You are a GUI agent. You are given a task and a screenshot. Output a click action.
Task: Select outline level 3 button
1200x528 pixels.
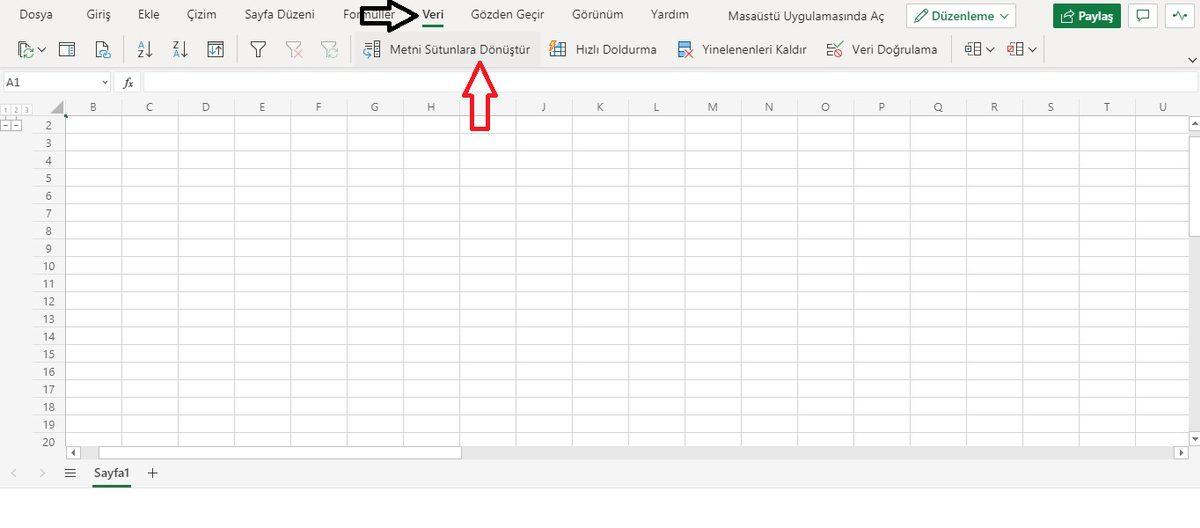coord(28,109)
